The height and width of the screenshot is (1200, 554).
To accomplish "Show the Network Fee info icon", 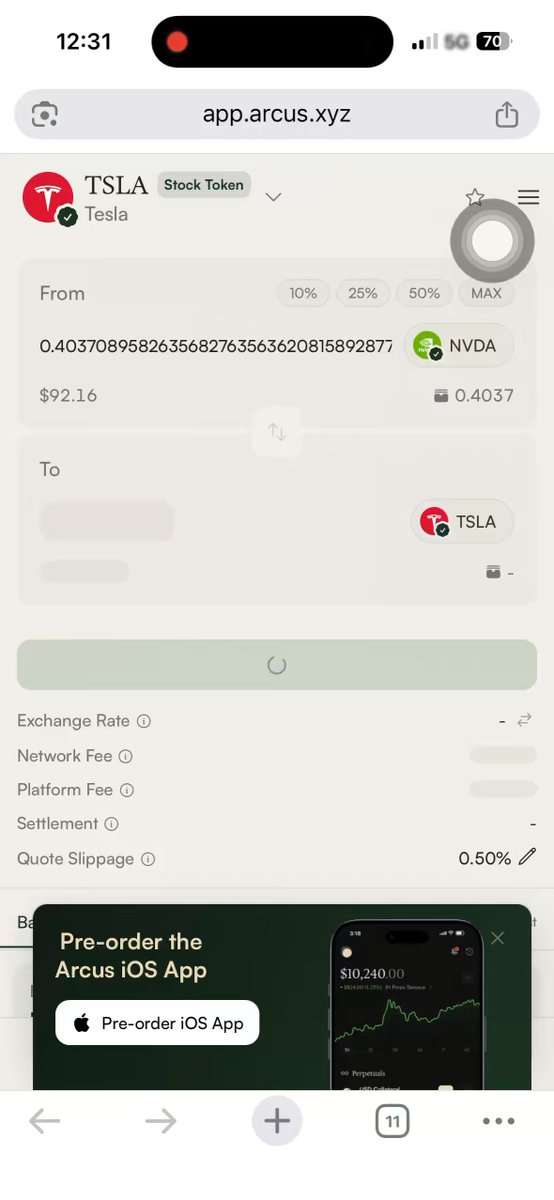I will click(126, 756).
